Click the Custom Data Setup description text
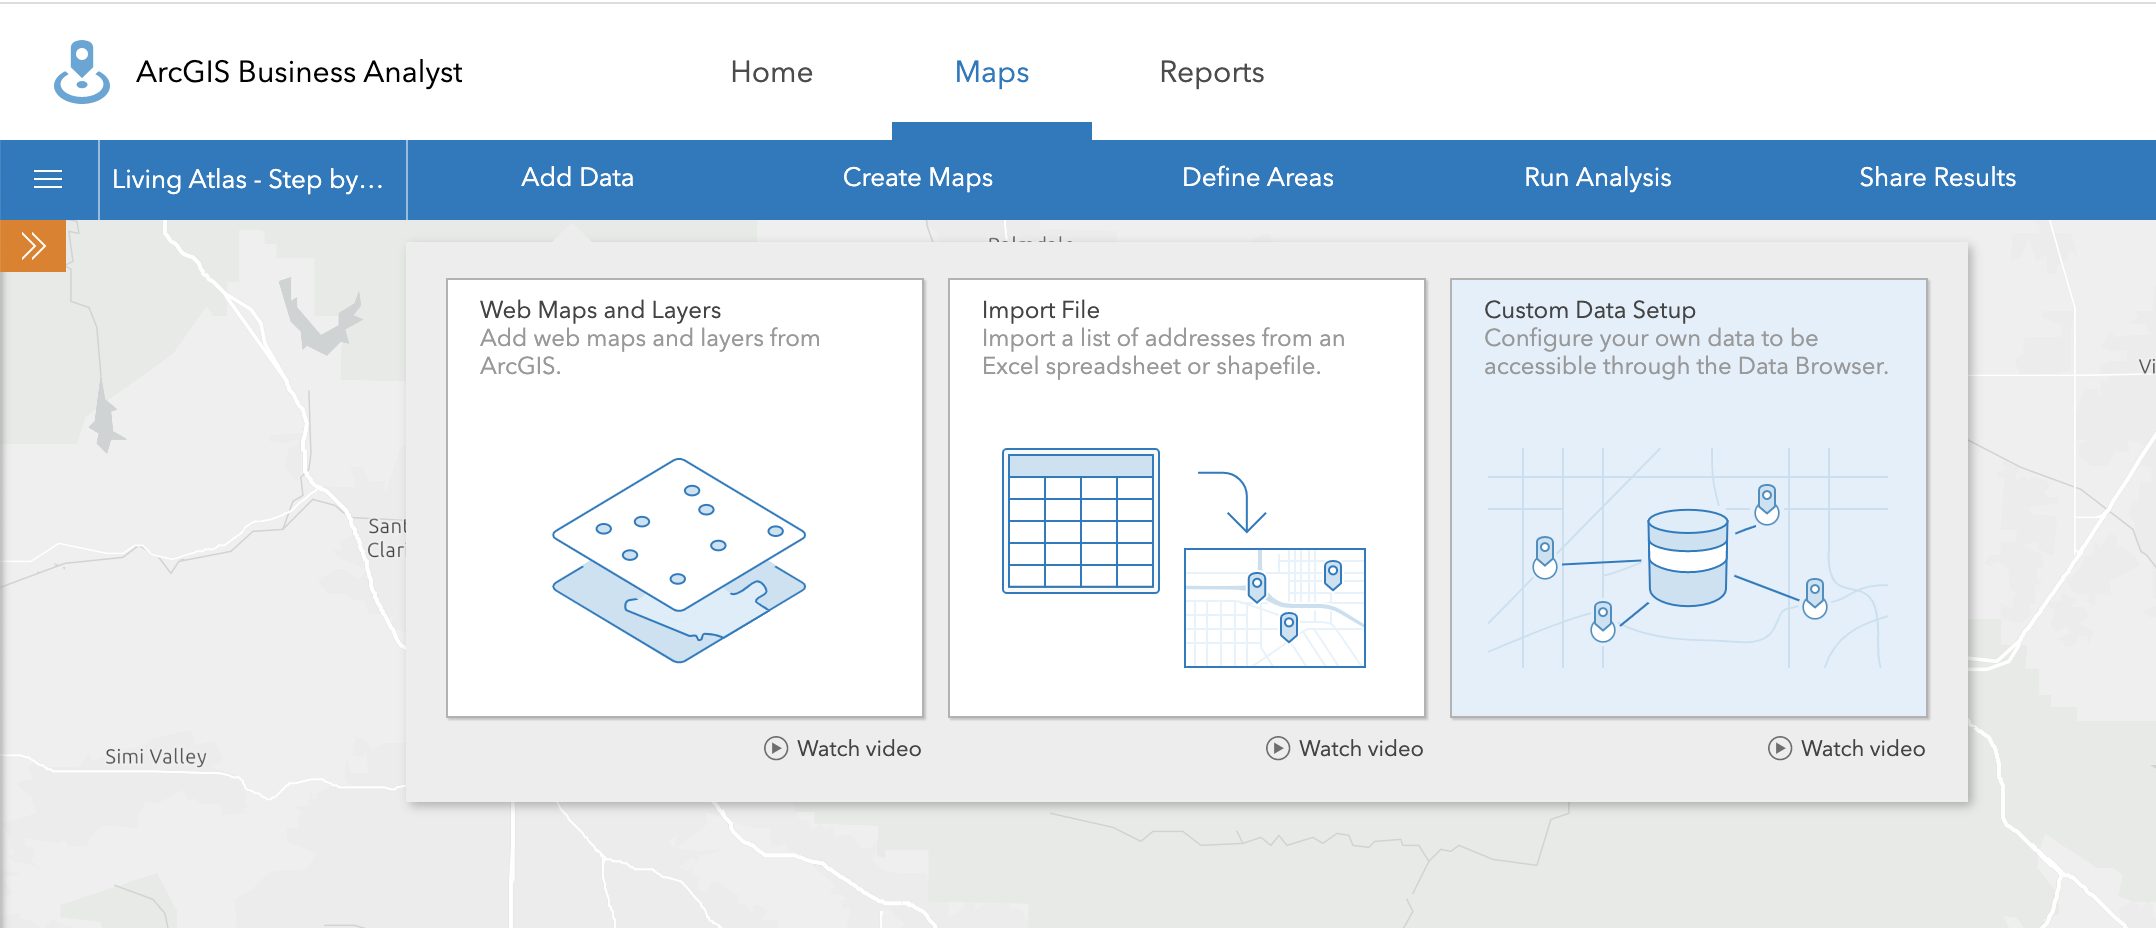Screen dimensions: 2156x928 1686,352
